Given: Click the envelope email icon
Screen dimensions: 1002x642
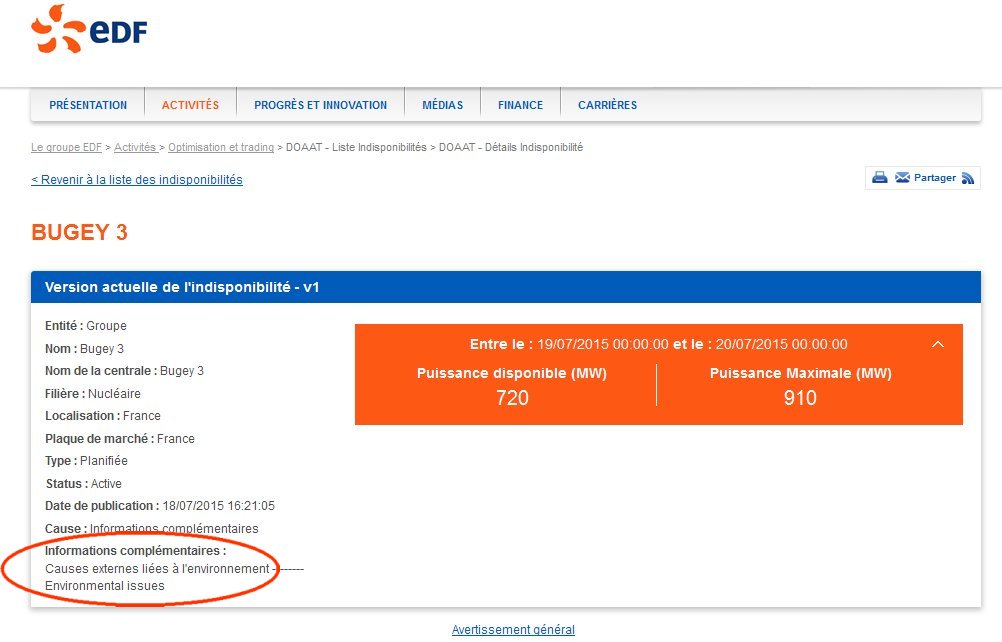Looking at the screenshot, I should (902, 178).
